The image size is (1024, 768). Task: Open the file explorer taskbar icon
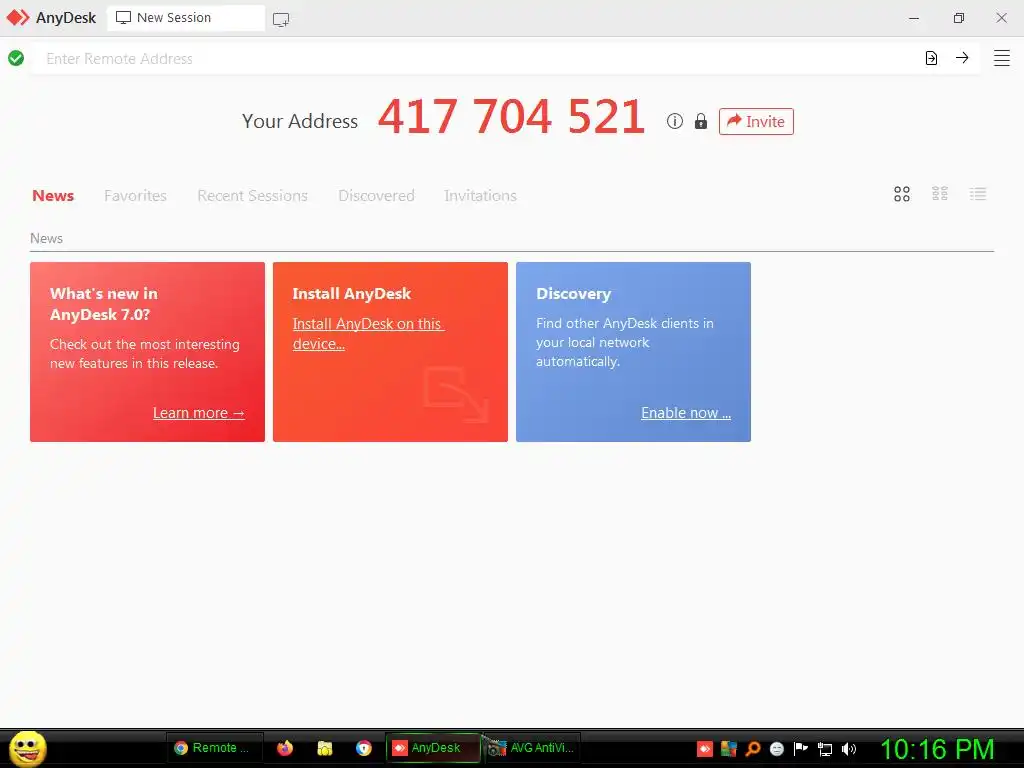tap(325, 748)
